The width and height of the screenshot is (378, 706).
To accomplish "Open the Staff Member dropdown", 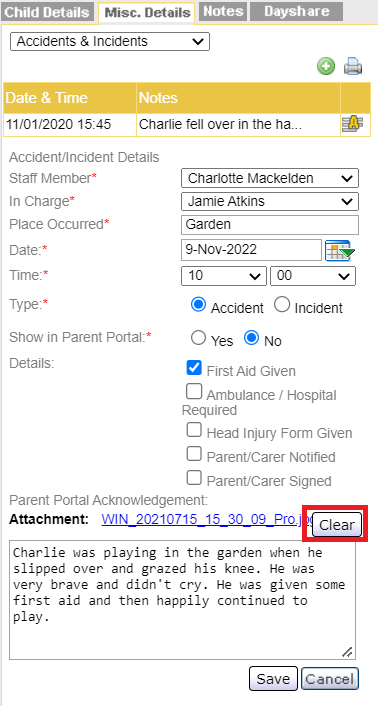I will tap(270, 178).
